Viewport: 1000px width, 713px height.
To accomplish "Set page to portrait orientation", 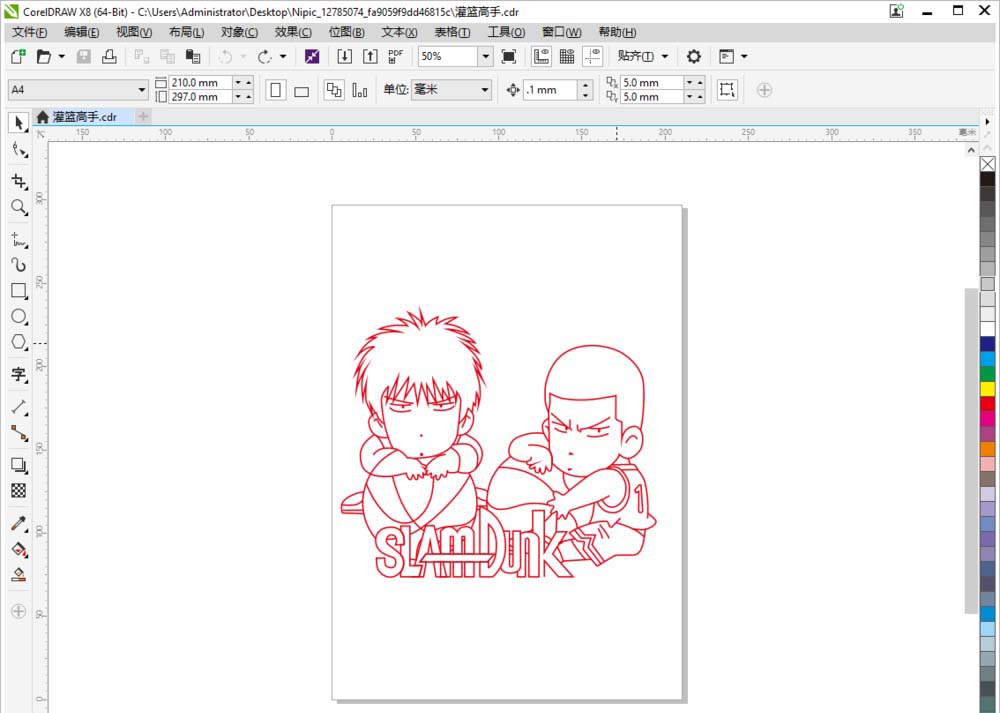I will [276, 90].
